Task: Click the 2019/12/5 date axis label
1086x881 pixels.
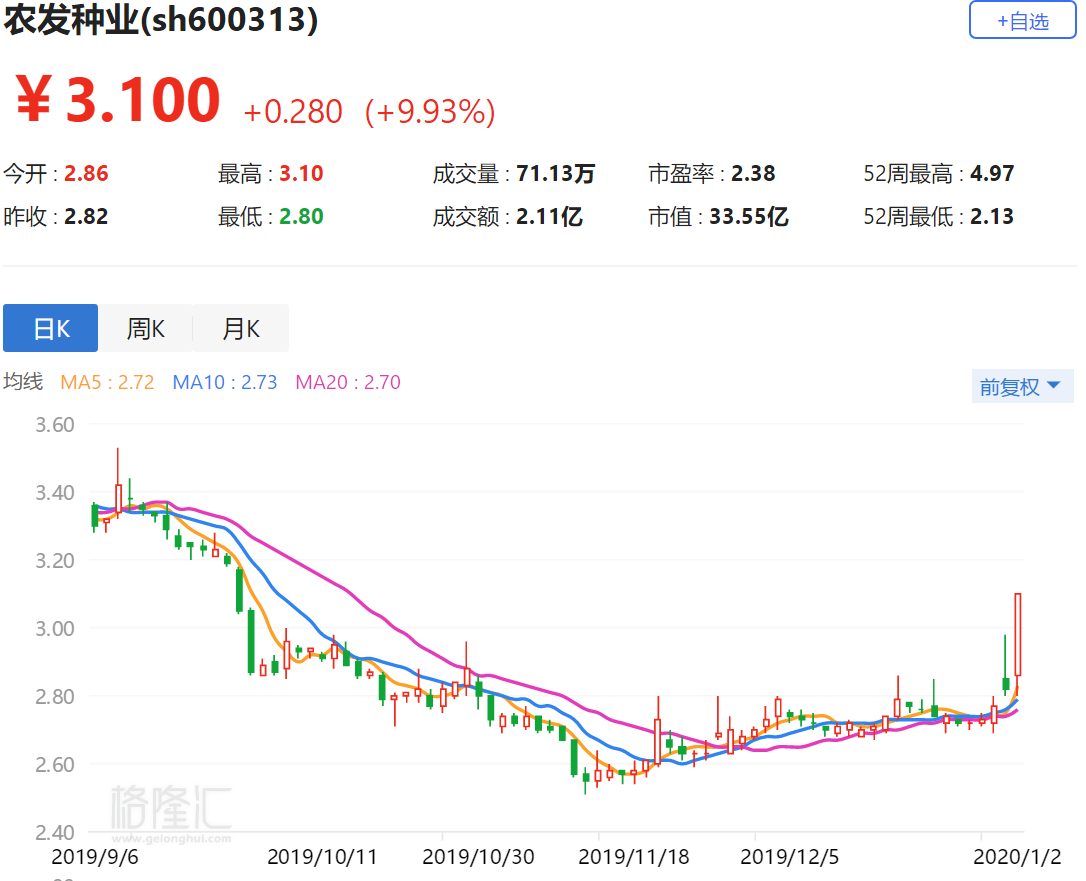Action: (790, 857)
